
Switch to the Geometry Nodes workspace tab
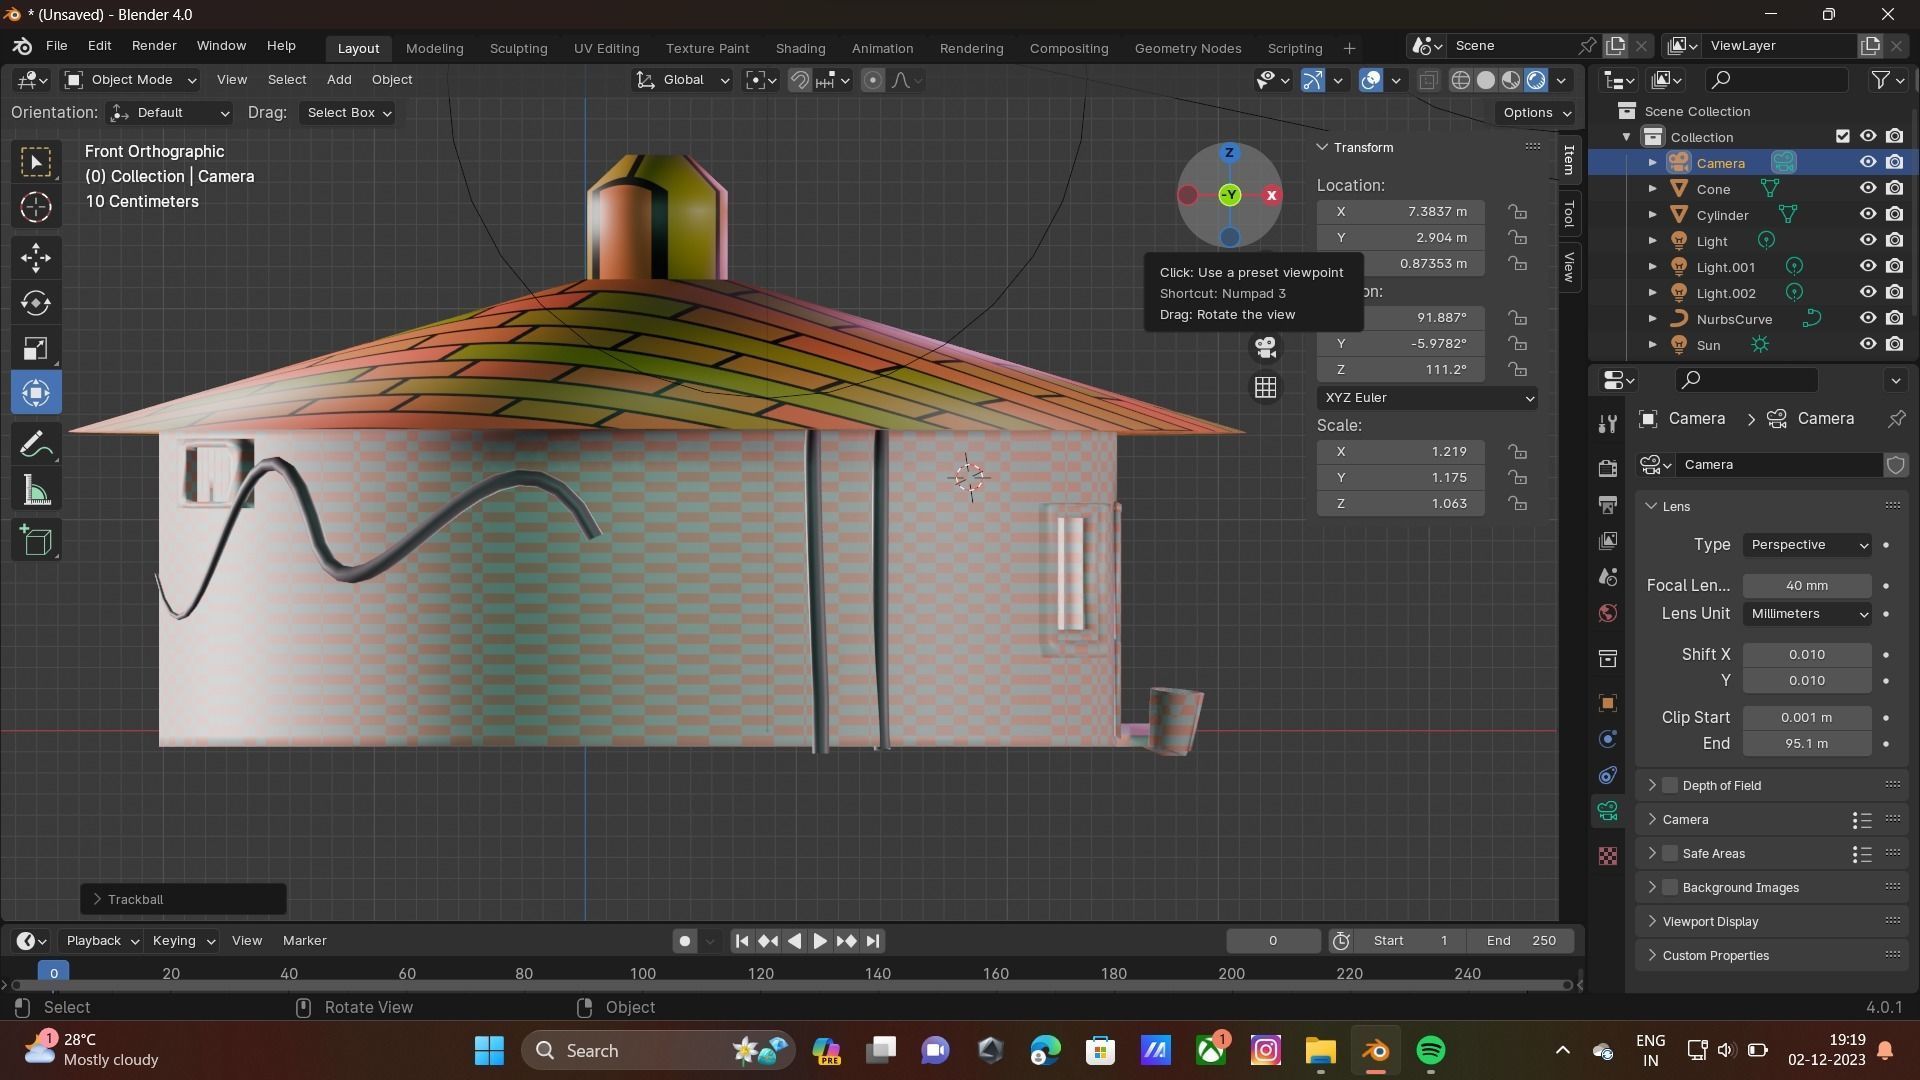1187,48
